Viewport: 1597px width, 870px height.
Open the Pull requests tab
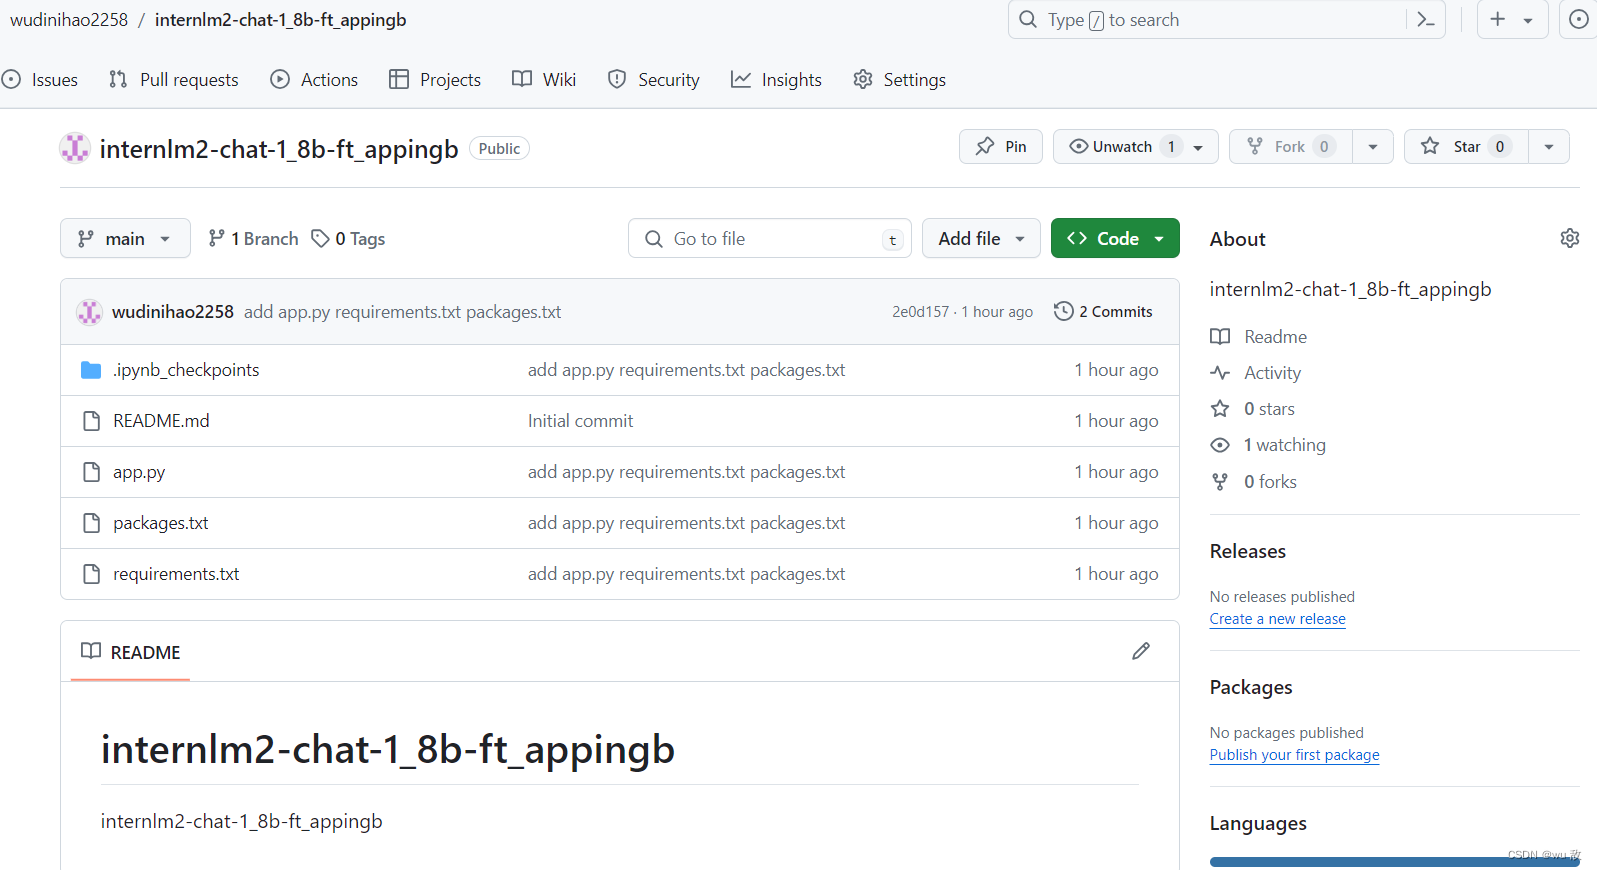pos(174,80)
